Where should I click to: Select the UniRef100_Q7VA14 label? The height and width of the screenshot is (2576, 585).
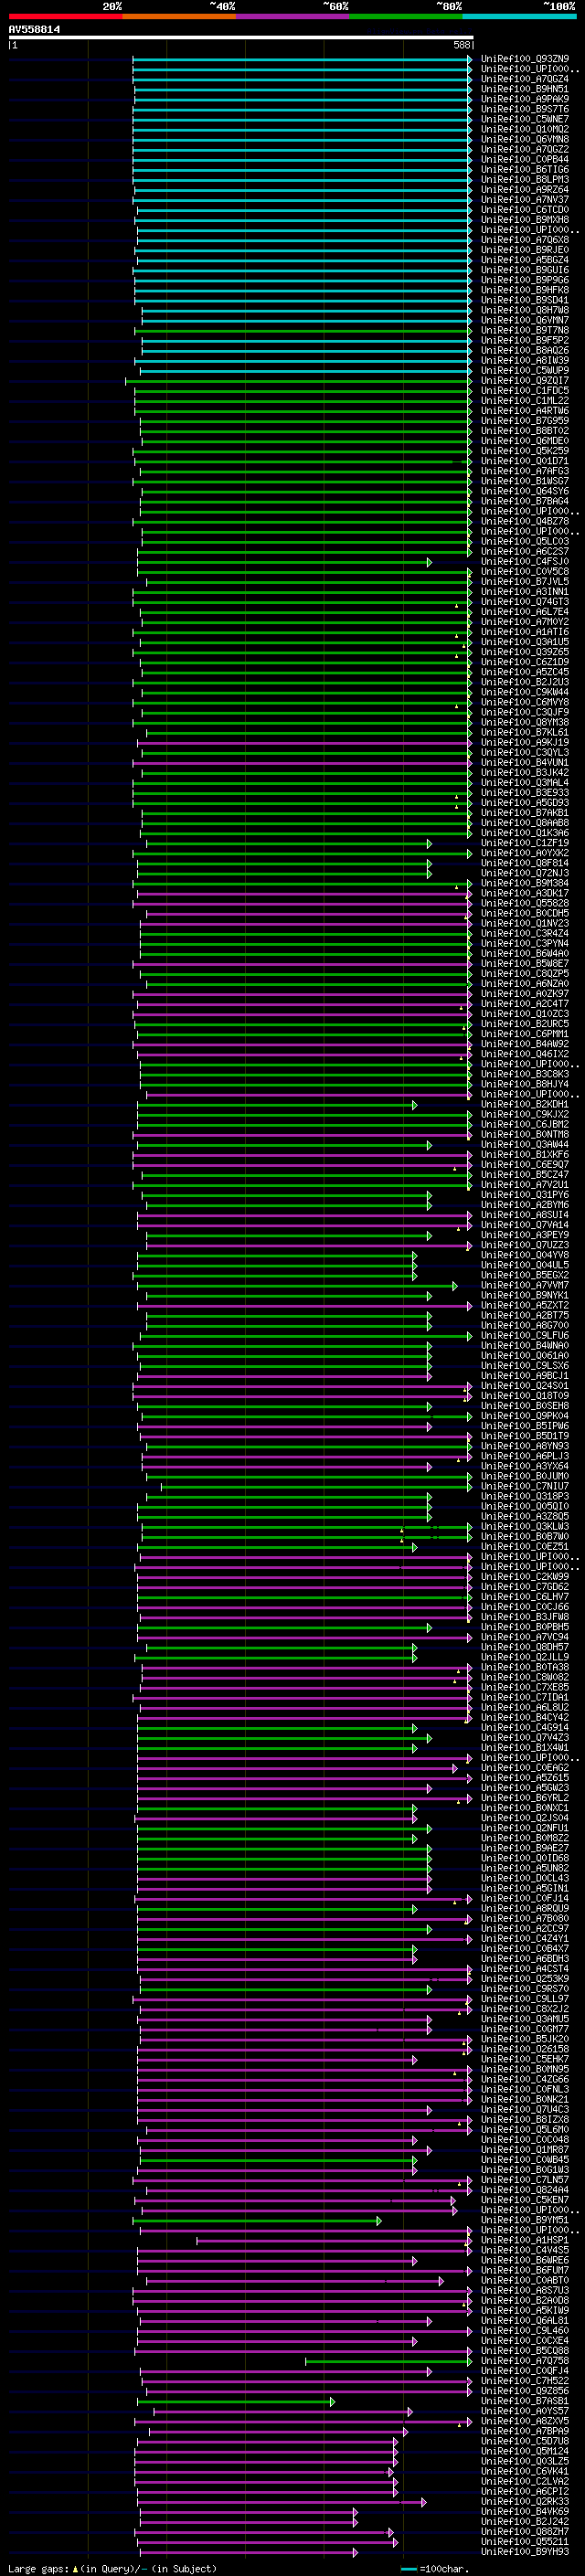[525, 1225]
